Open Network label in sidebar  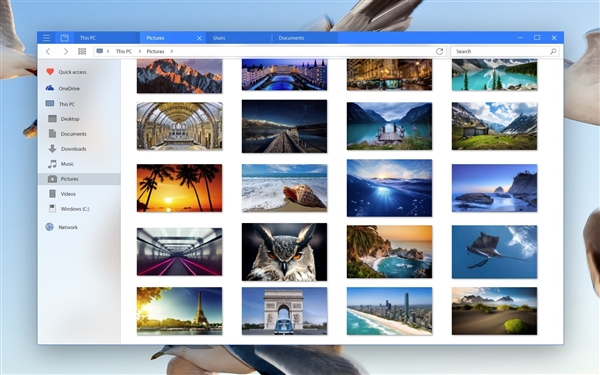(68, 227)
